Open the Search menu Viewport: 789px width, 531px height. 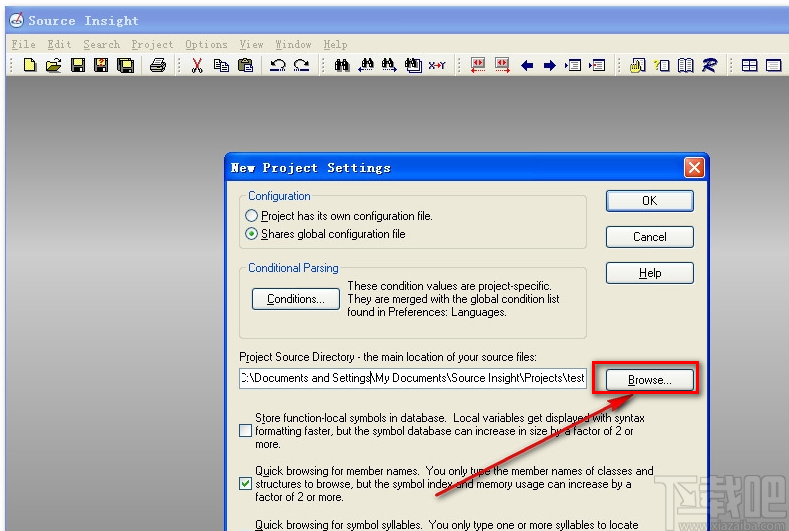coord(102,44)
